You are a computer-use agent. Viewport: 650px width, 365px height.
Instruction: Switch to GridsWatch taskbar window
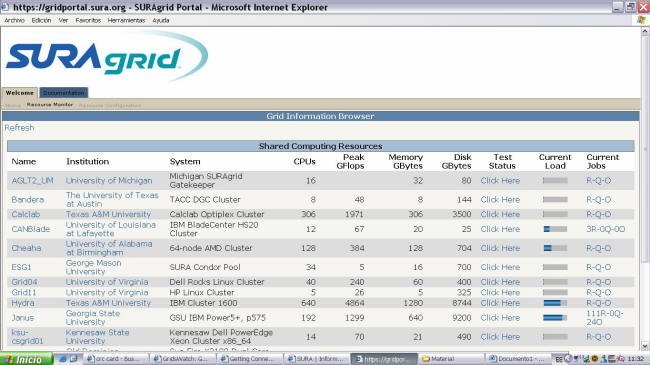click(x=183, y=359)
